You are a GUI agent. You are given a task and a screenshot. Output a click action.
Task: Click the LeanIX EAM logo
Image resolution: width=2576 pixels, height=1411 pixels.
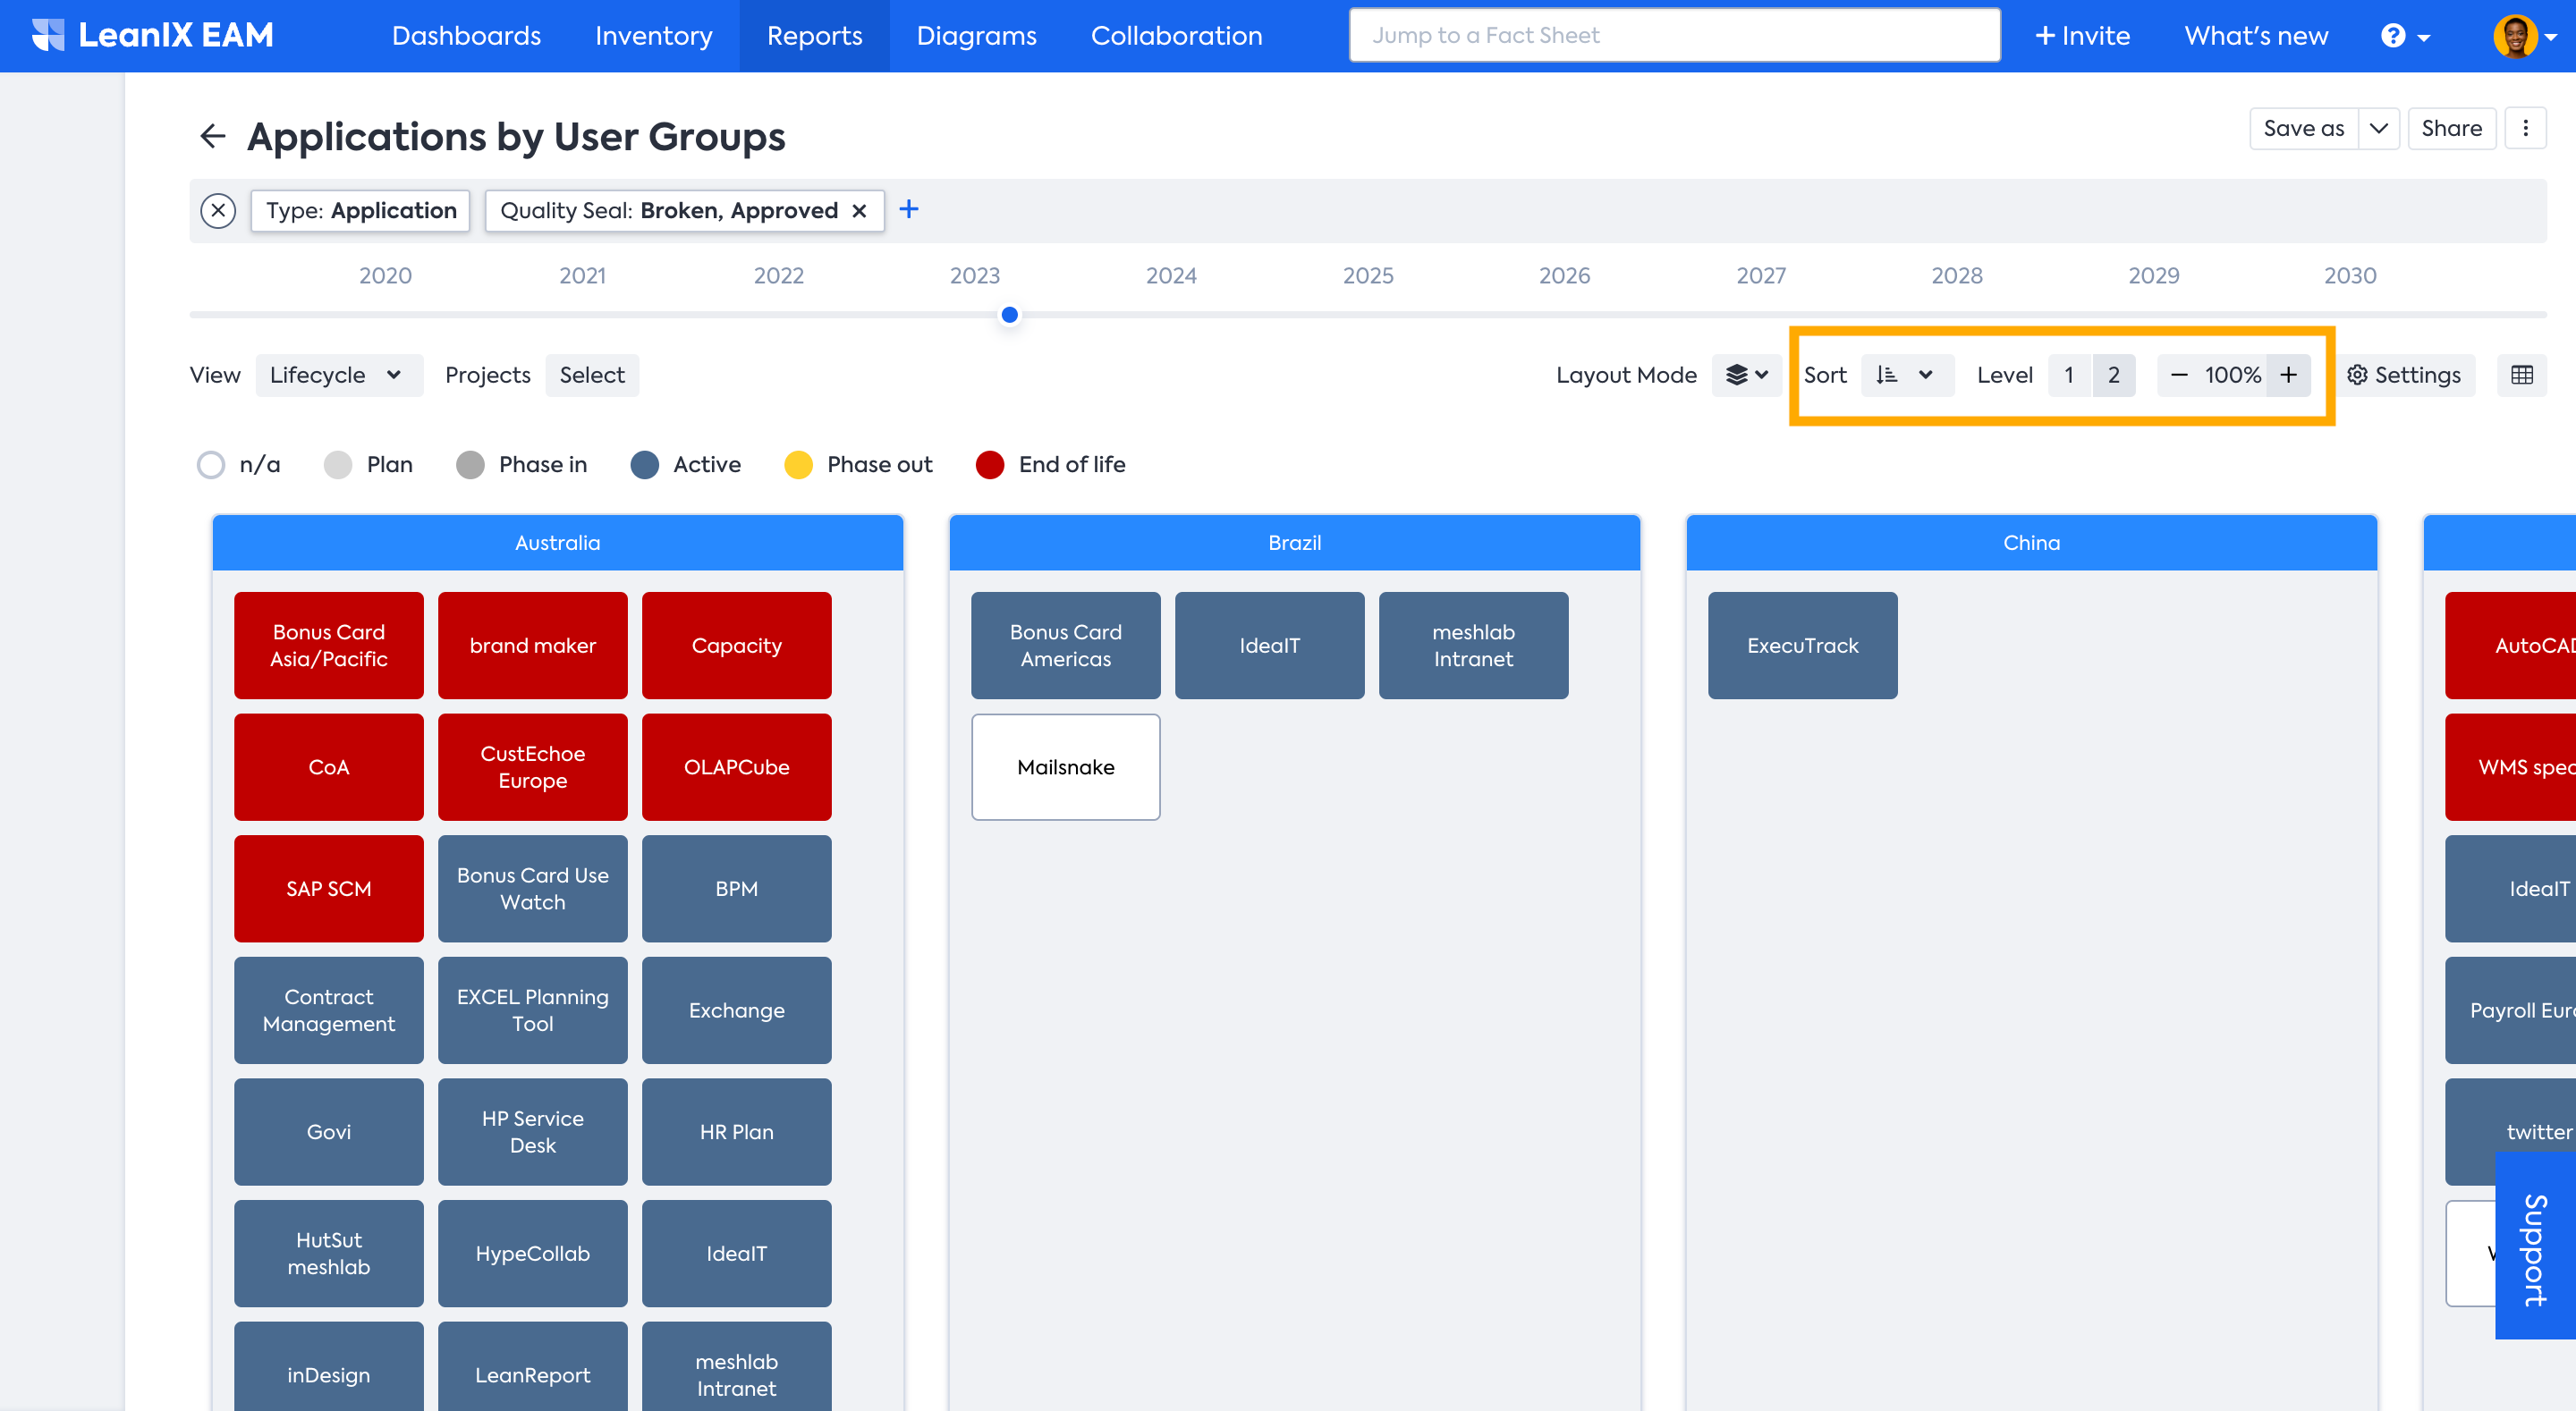click(153, 36)
